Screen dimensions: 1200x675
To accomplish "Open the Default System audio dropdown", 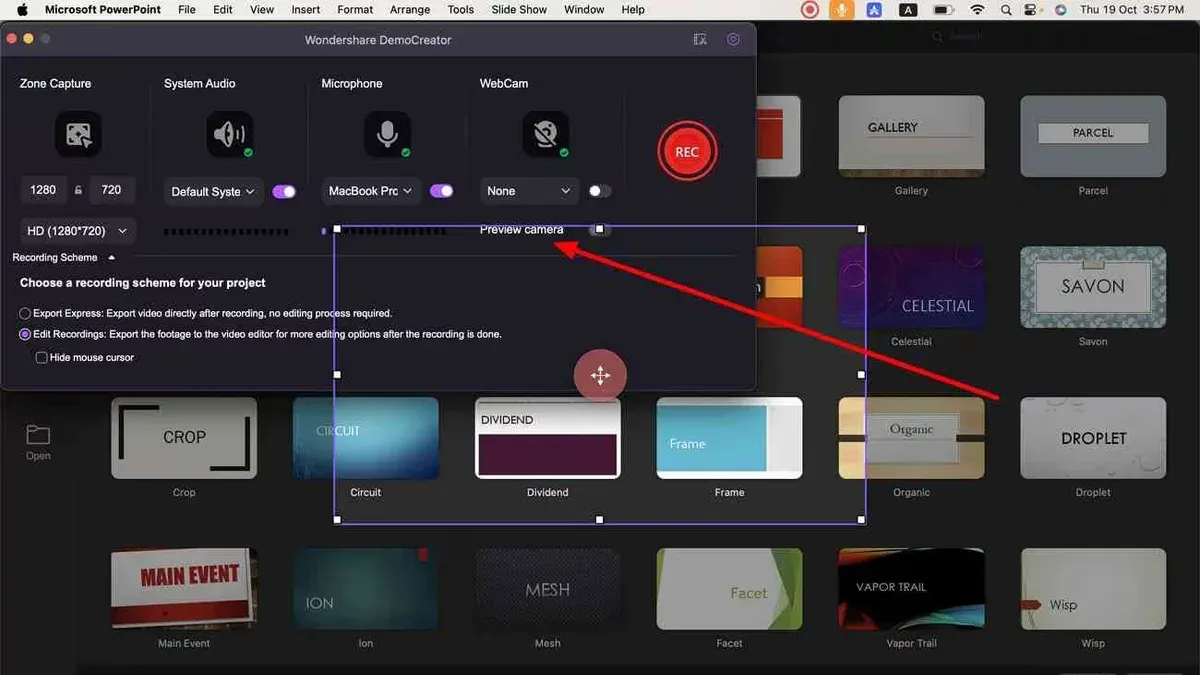I will [x=213, y=191].
